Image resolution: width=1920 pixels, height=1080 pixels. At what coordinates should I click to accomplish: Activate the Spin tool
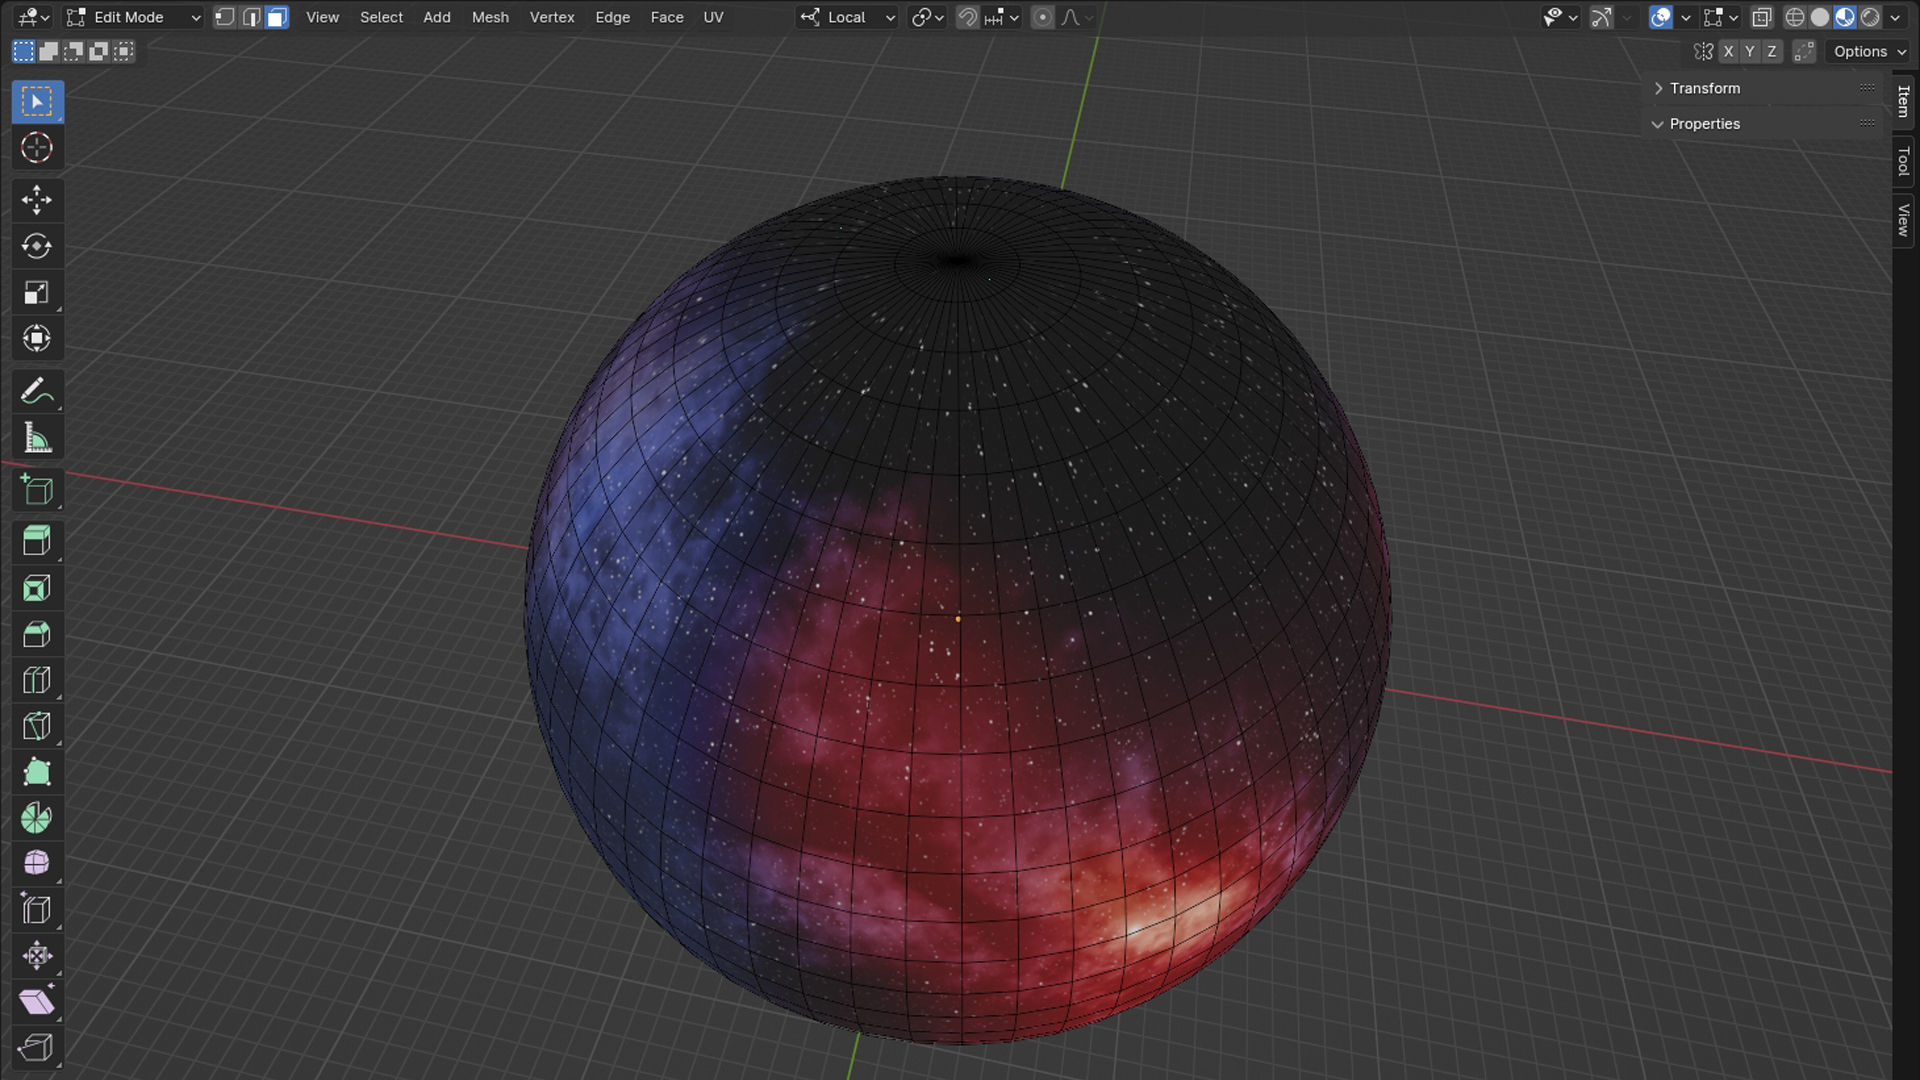point(37,818)
